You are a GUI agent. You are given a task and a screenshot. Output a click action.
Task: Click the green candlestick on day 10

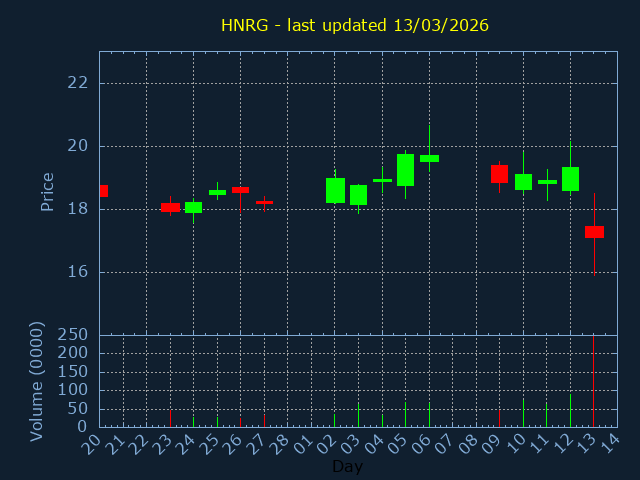click(x=523, y=182)
